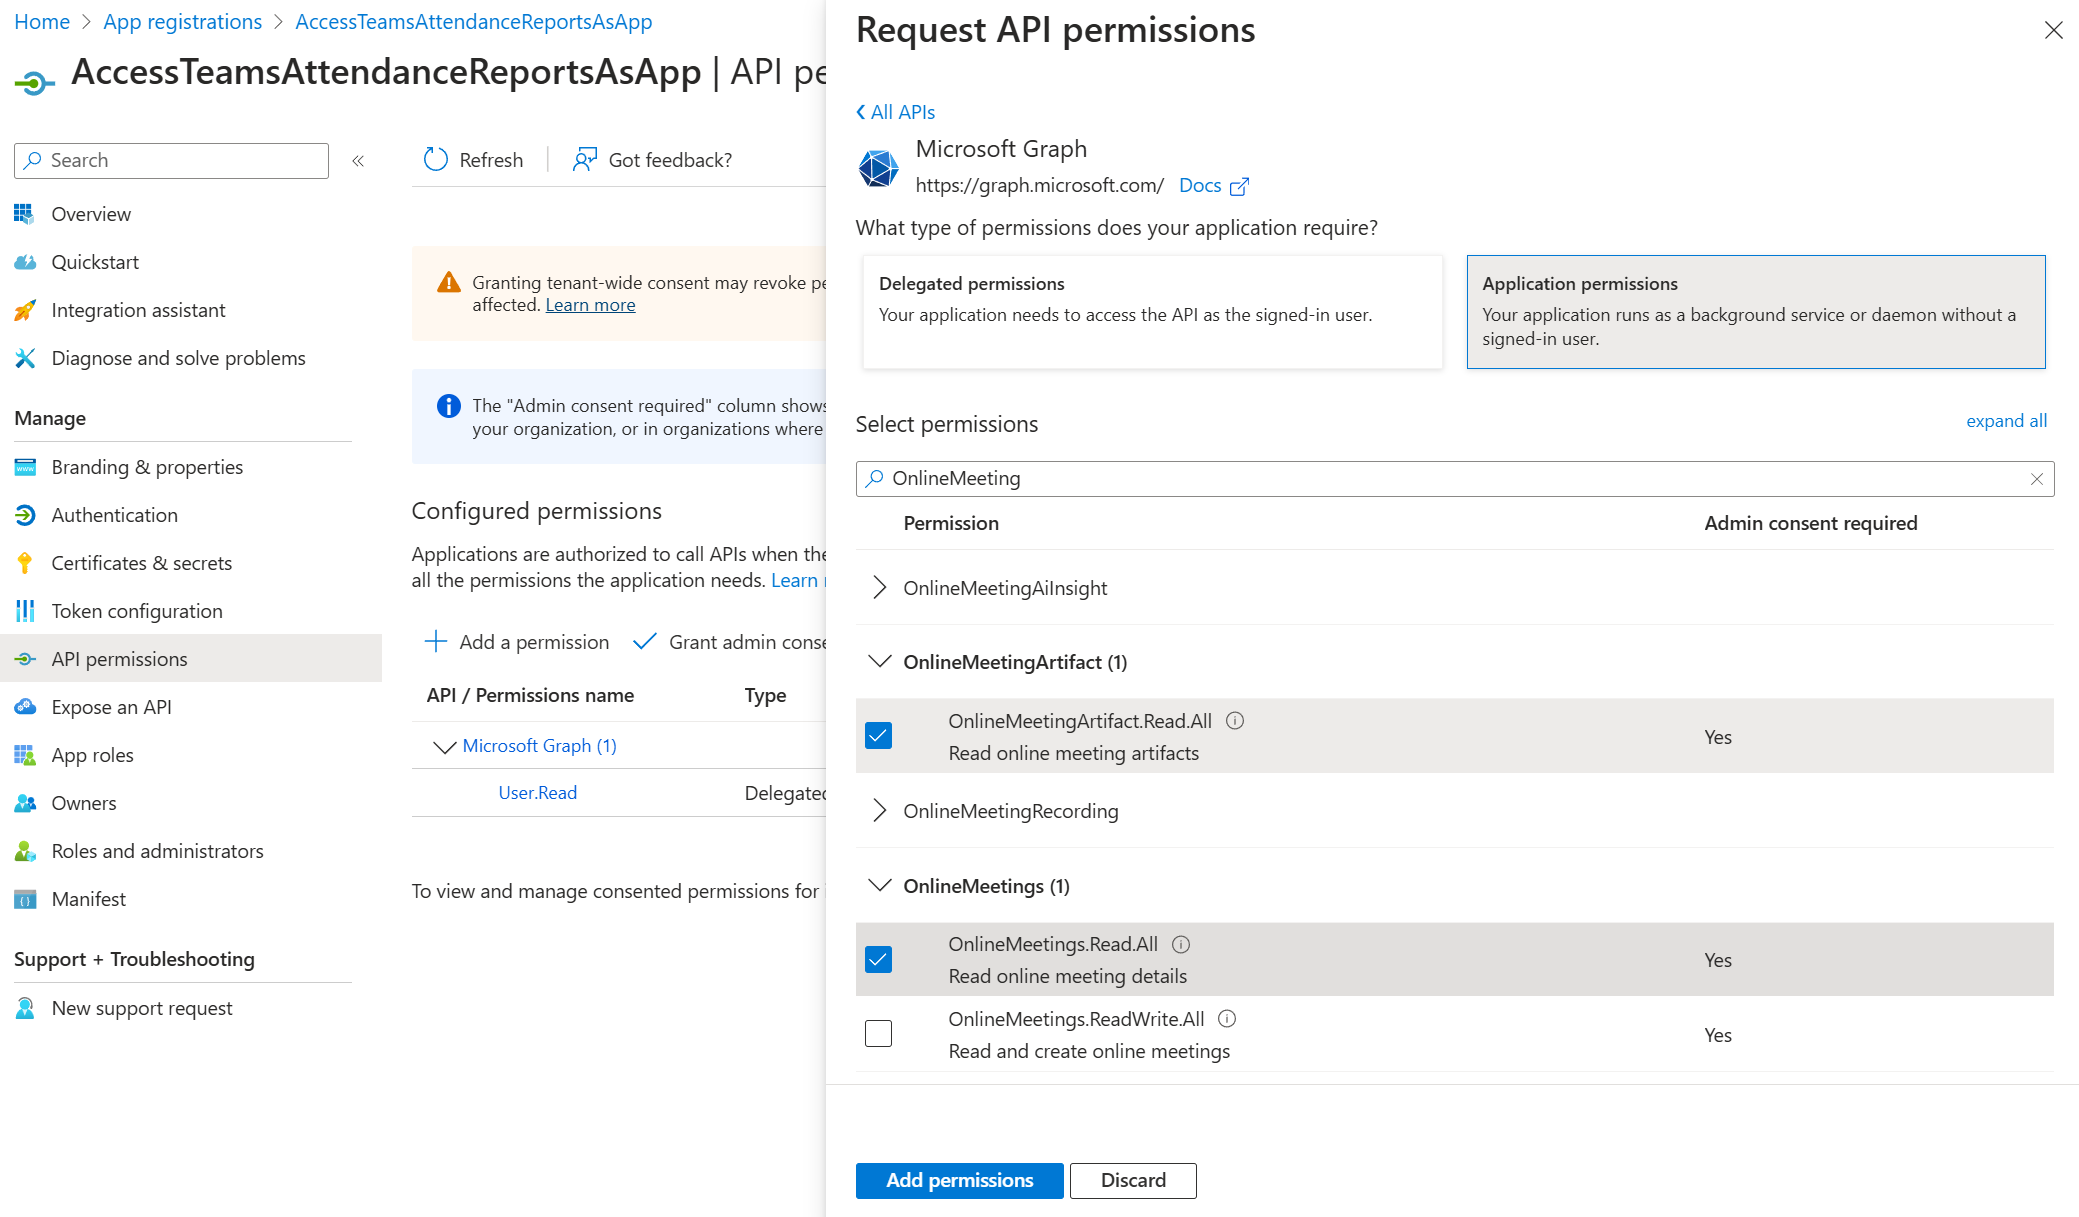Viewport: 2079px width, 1217px height.
Task: Click the App roles icon
Action: tap(25, 755)
